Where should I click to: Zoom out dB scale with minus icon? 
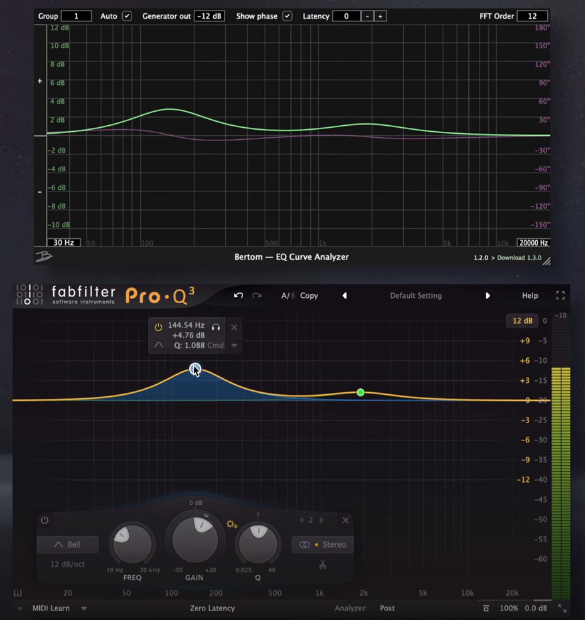tap(40, 192)
